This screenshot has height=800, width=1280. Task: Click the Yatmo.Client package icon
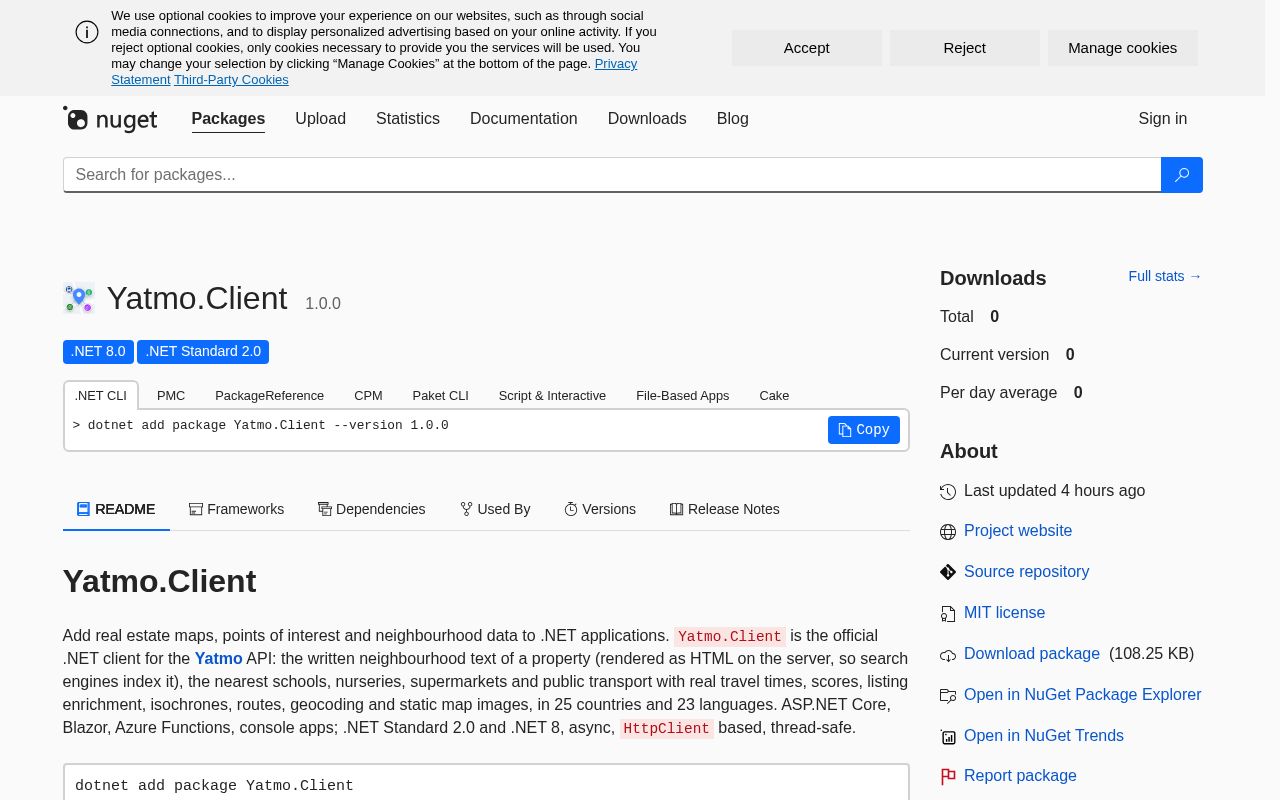click(79, 298)
